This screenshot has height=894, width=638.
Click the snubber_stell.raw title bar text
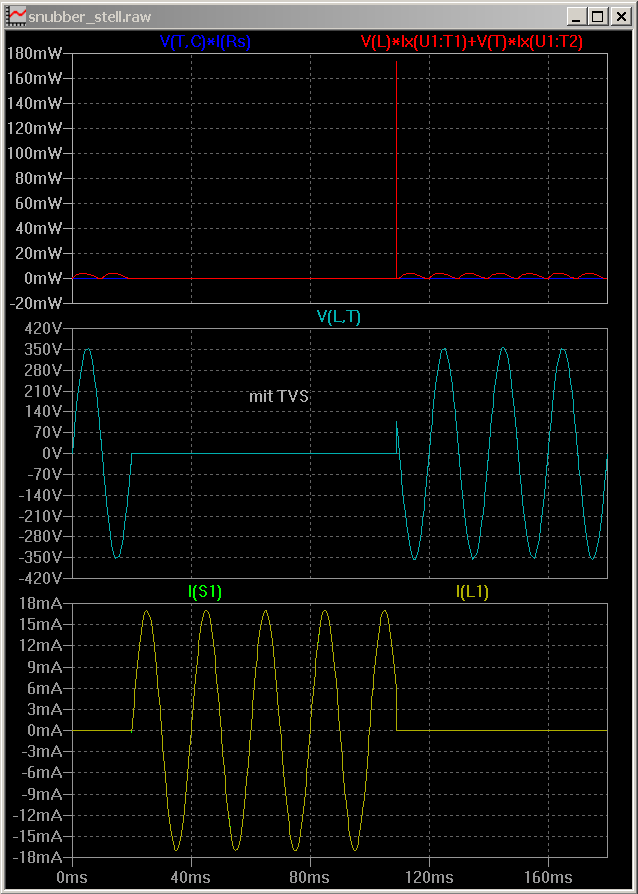pyautogui.click(x=90, y=17)
